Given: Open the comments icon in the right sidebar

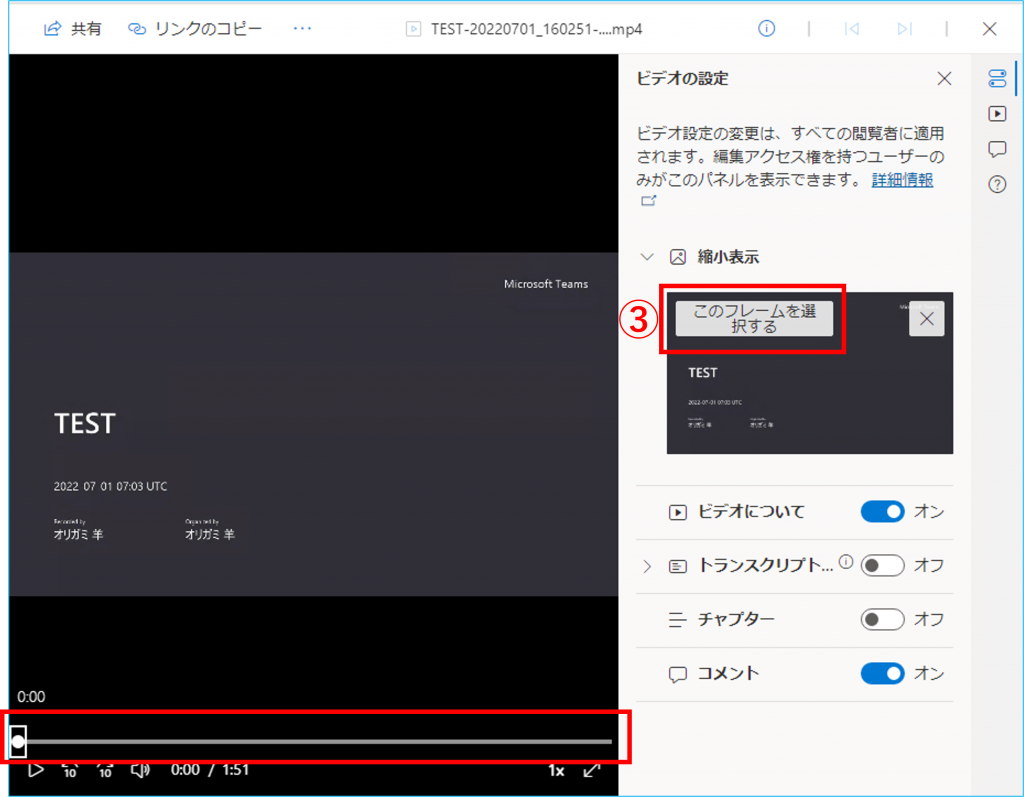Looking at the screenshot, I should [996, 149].
